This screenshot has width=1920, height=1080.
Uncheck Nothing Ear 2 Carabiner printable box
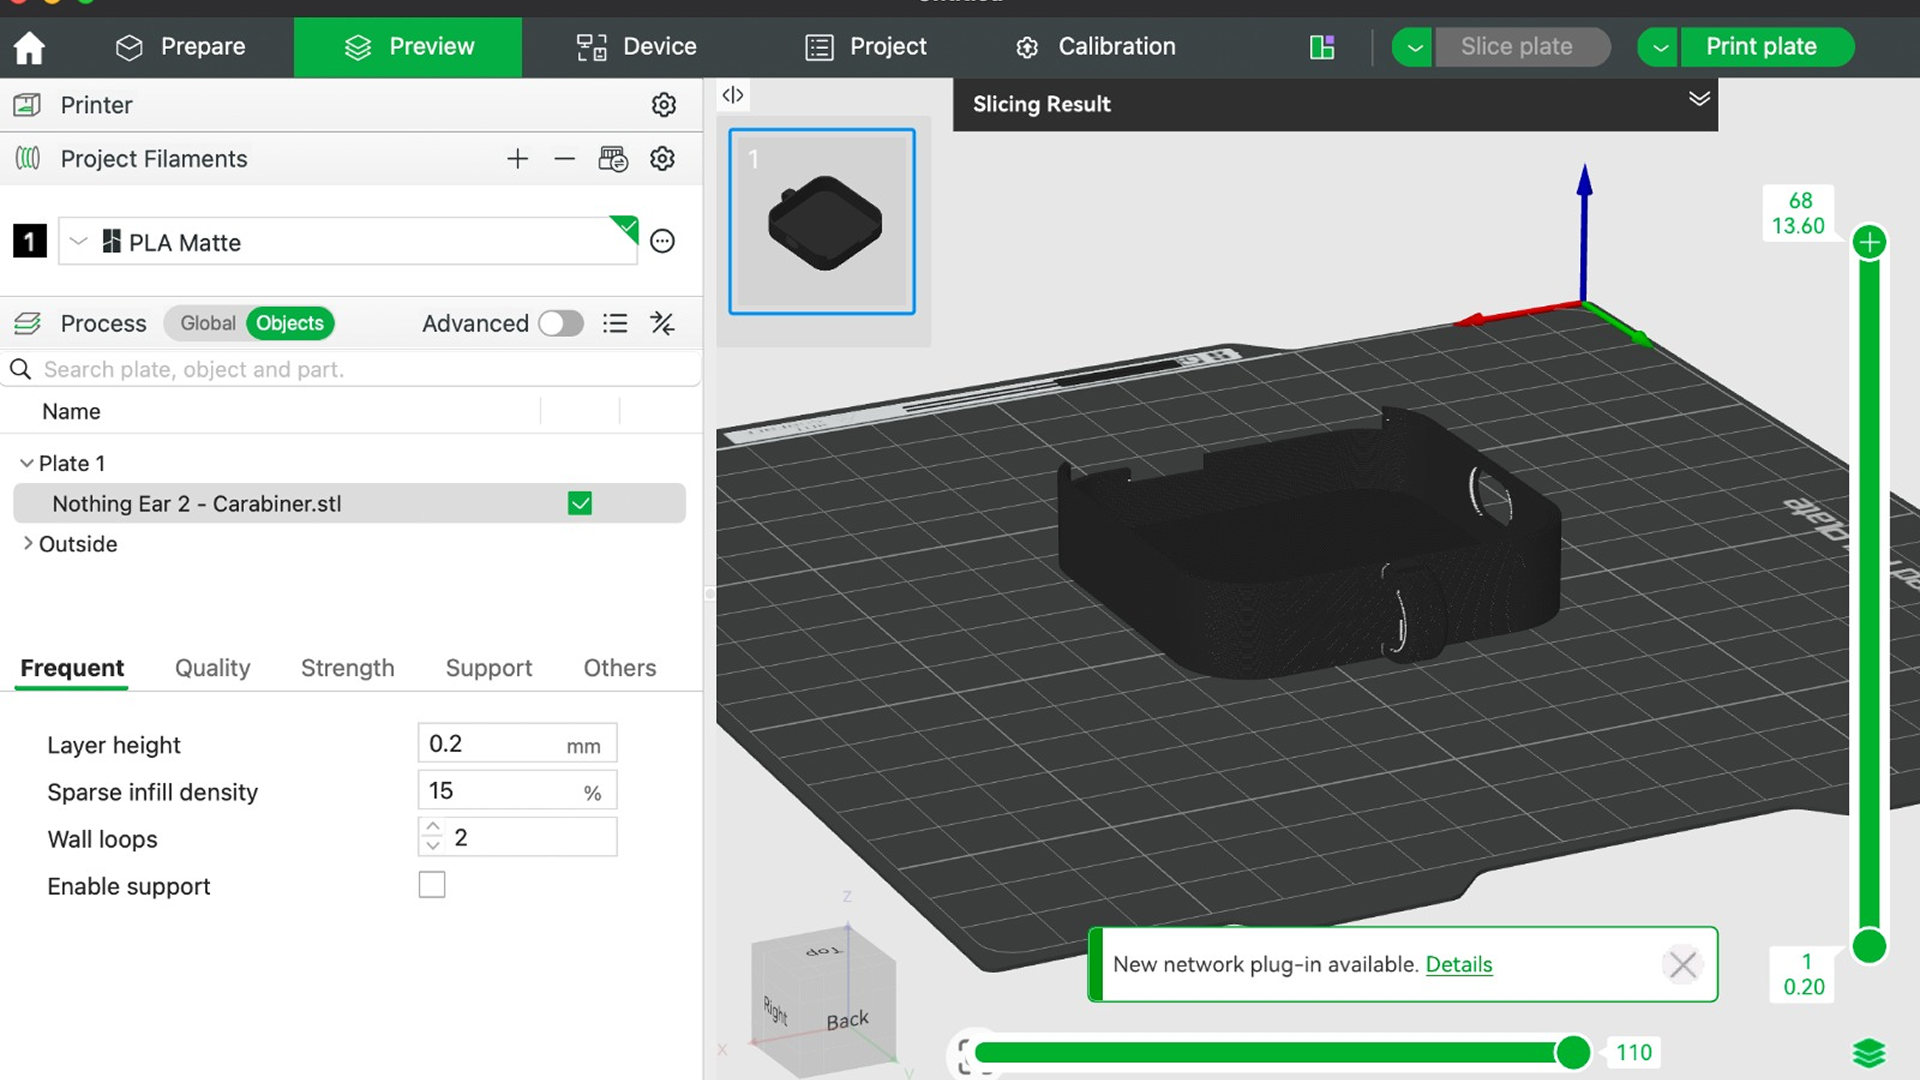580,503
